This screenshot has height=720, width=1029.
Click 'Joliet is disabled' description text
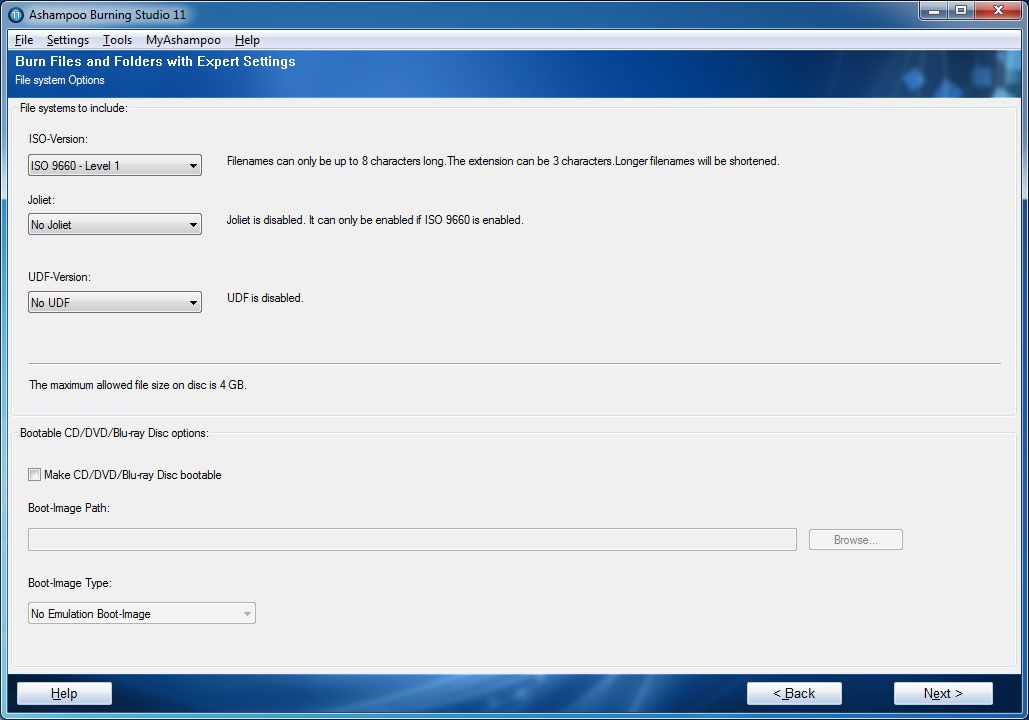pyautogui.click(x=375, y=221)
